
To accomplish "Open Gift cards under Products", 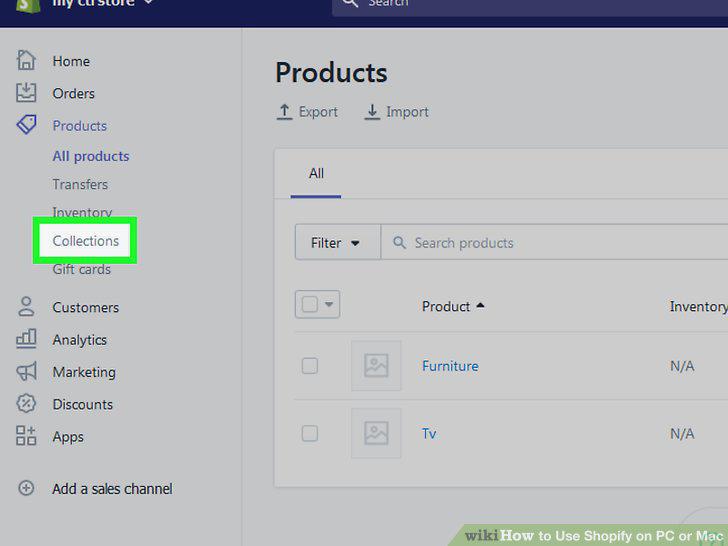I will click(x=81, y=269).
